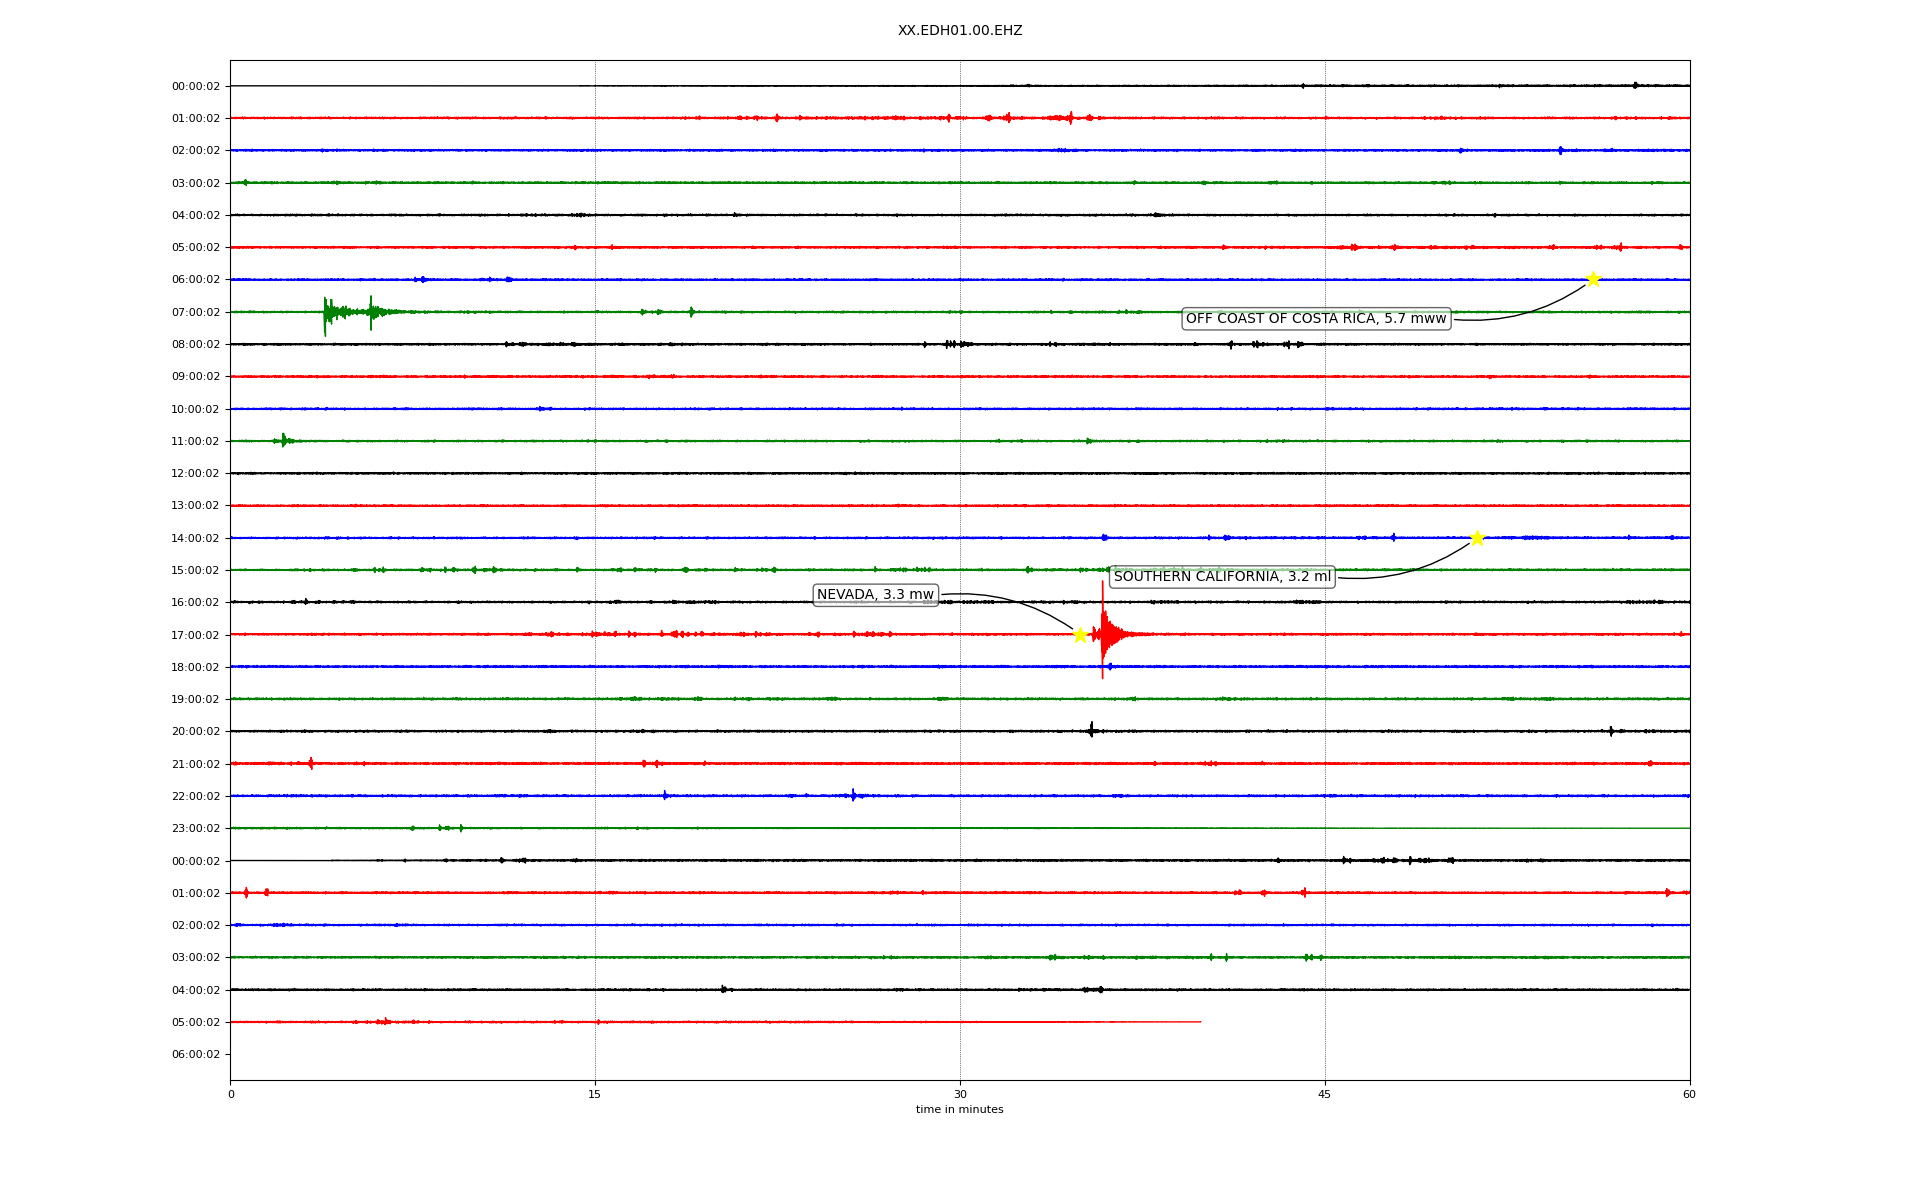Click the yellow star for Costa Rica event

point(1593,279)
